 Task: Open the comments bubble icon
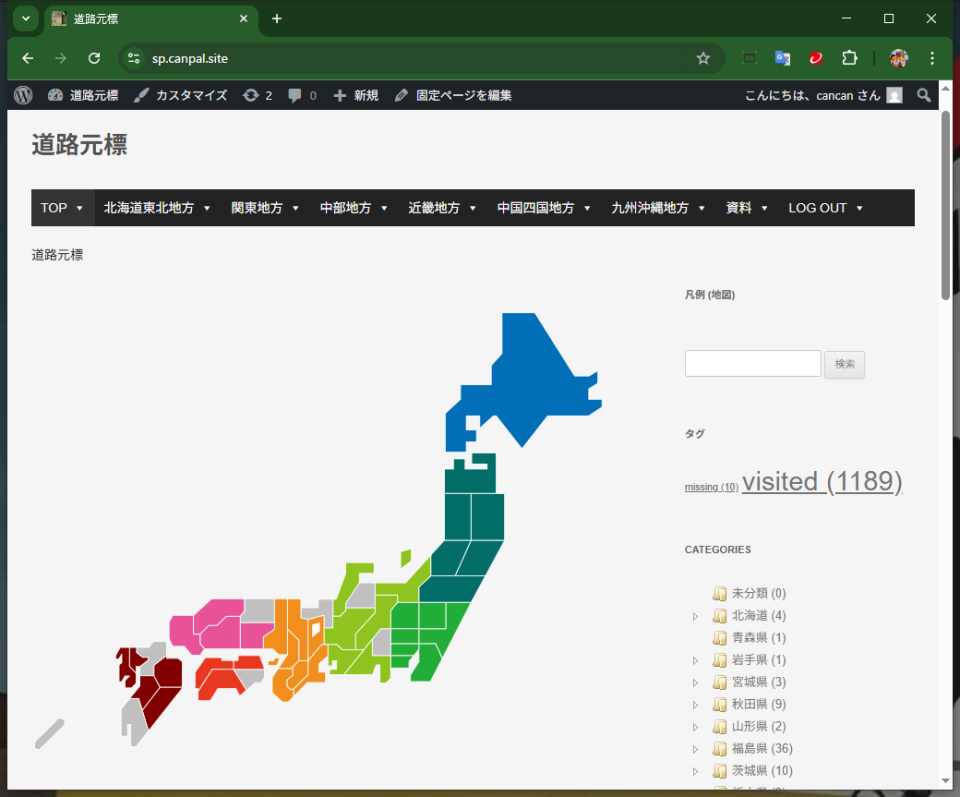[x=301, y=95]
